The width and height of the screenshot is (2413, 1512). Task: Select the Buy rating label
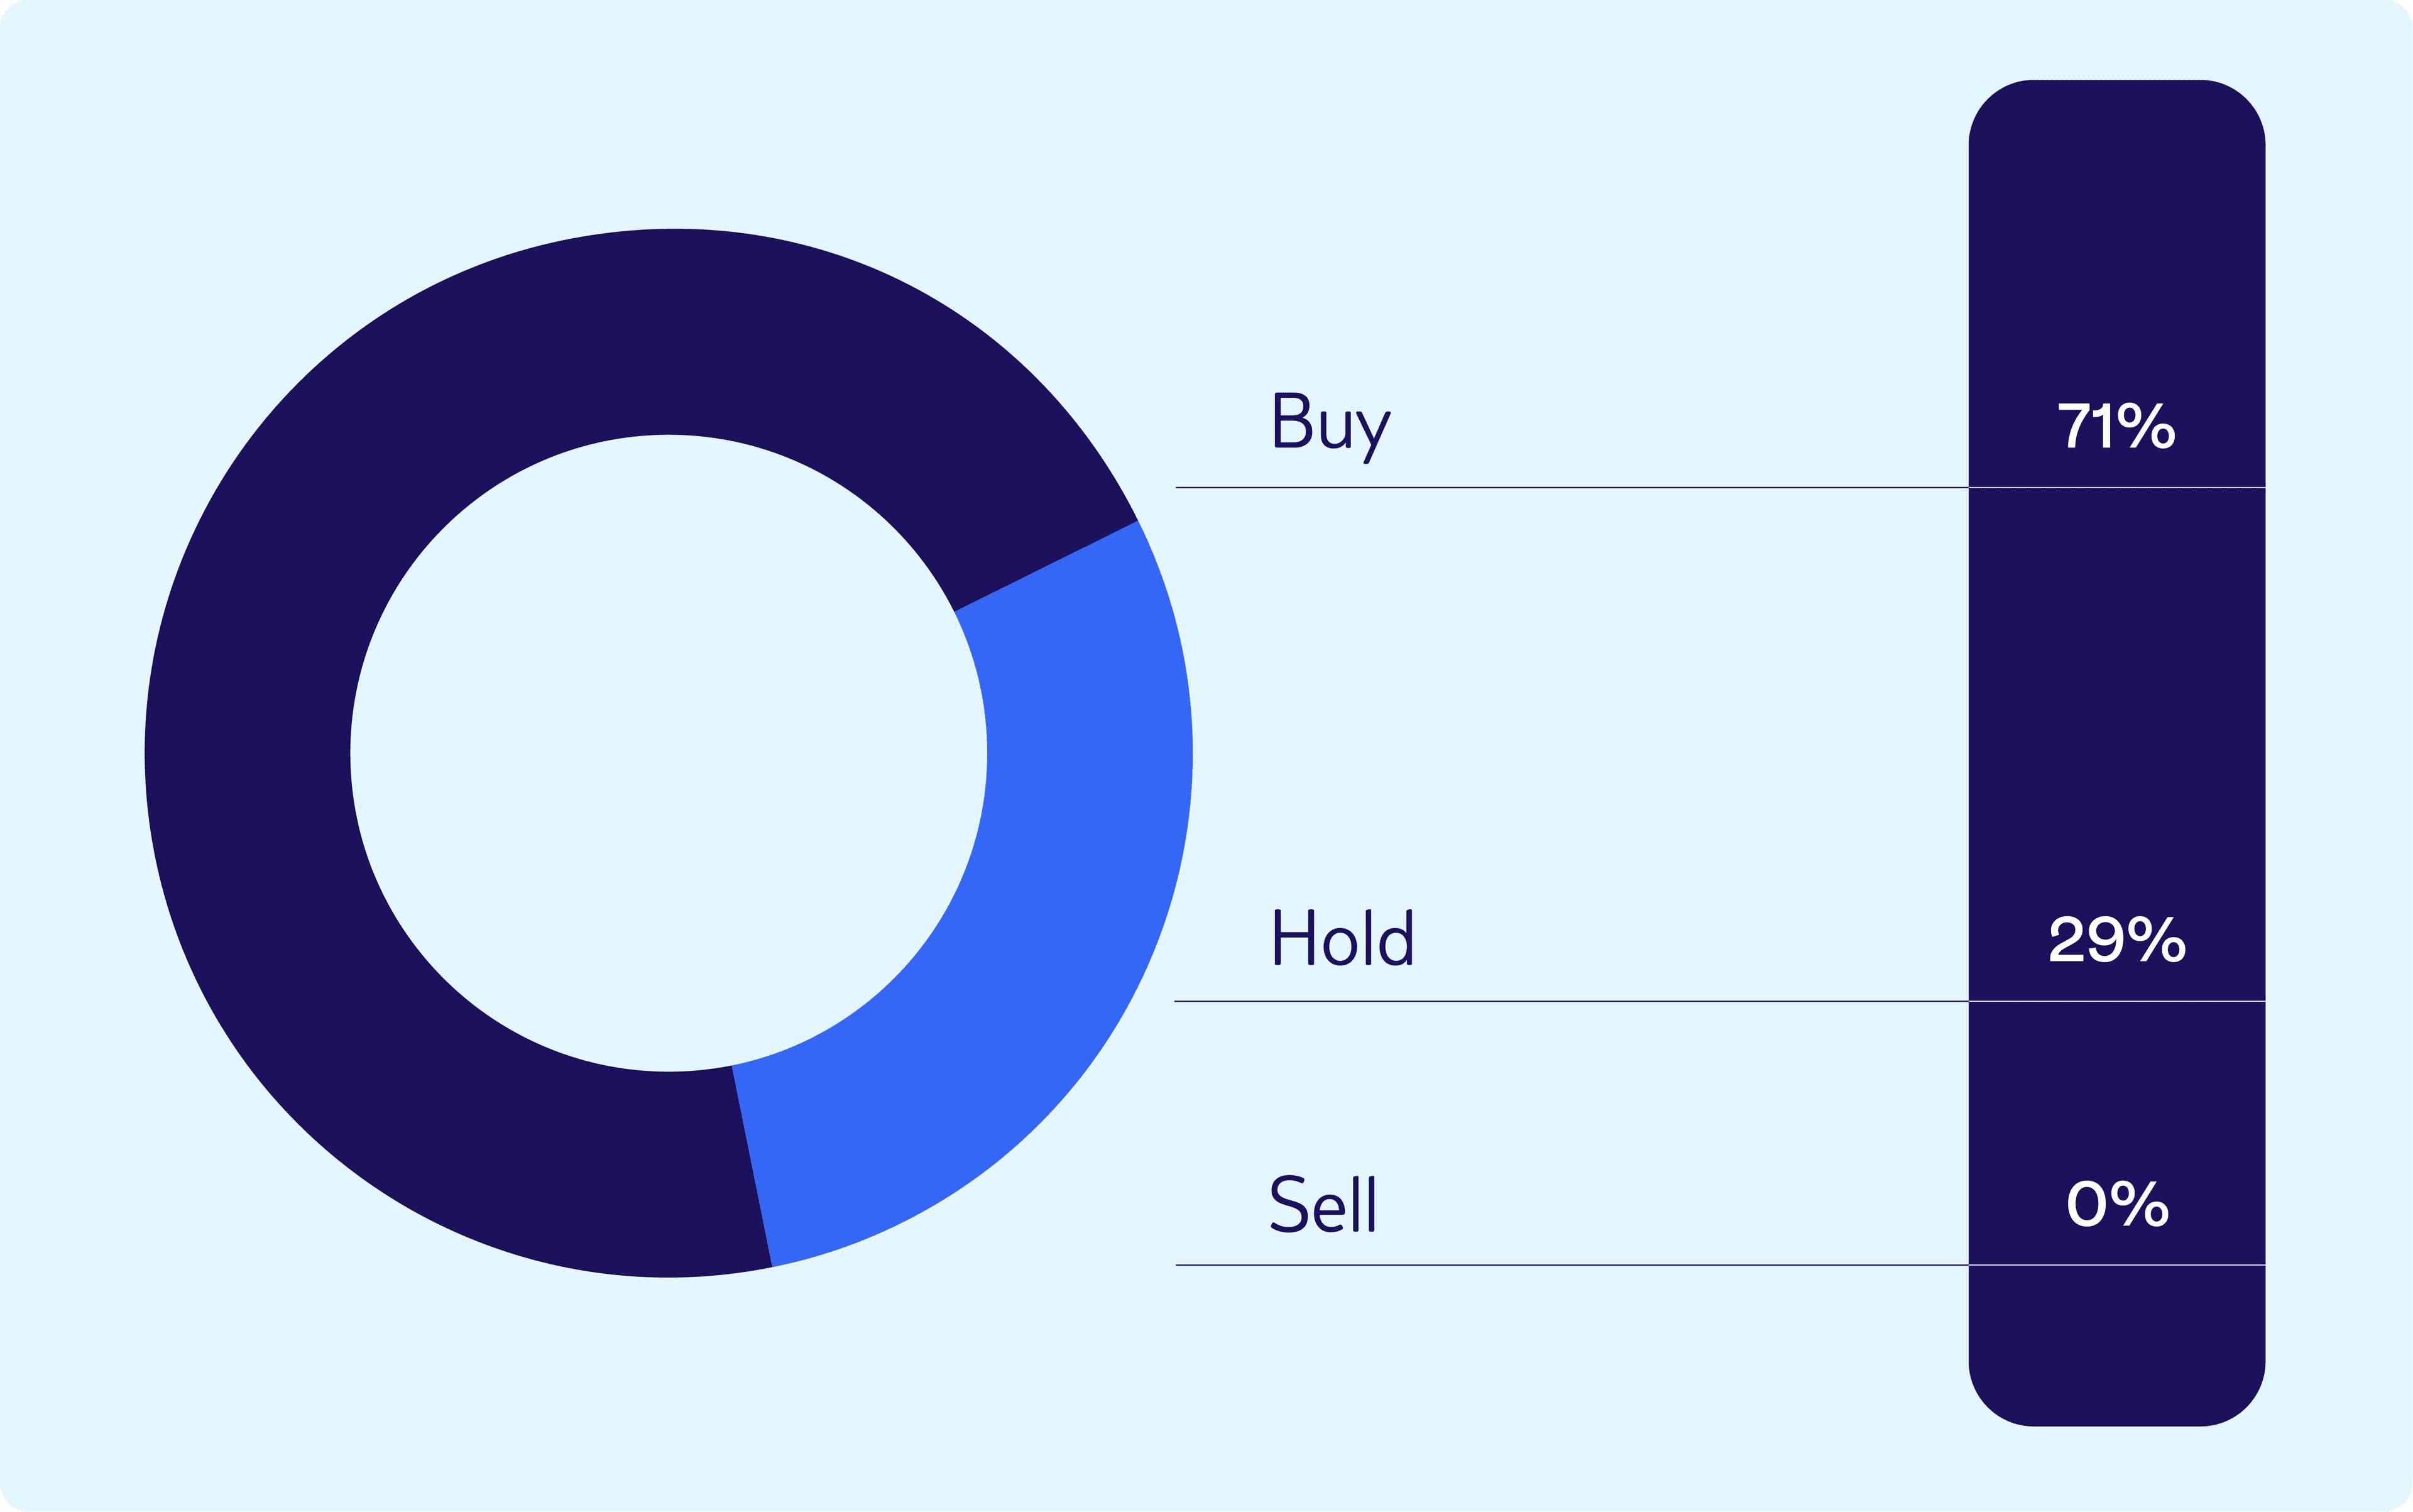(x=1331, y=425)
